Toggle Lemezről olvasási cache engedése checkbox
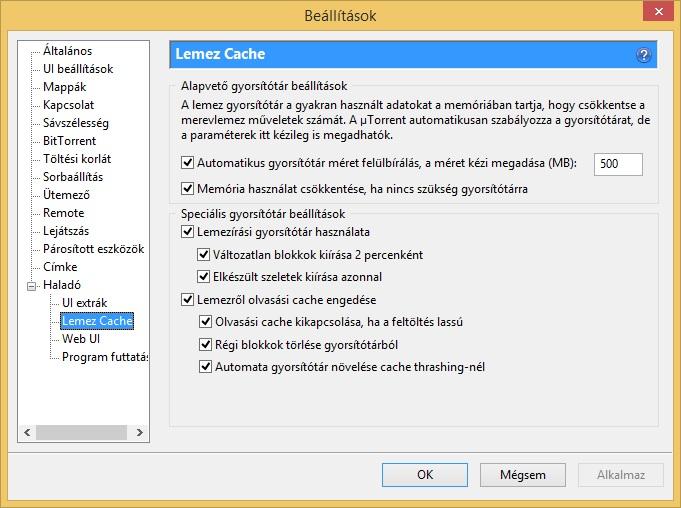The width and height of the screenshot is (681, 508). [187, 300]
